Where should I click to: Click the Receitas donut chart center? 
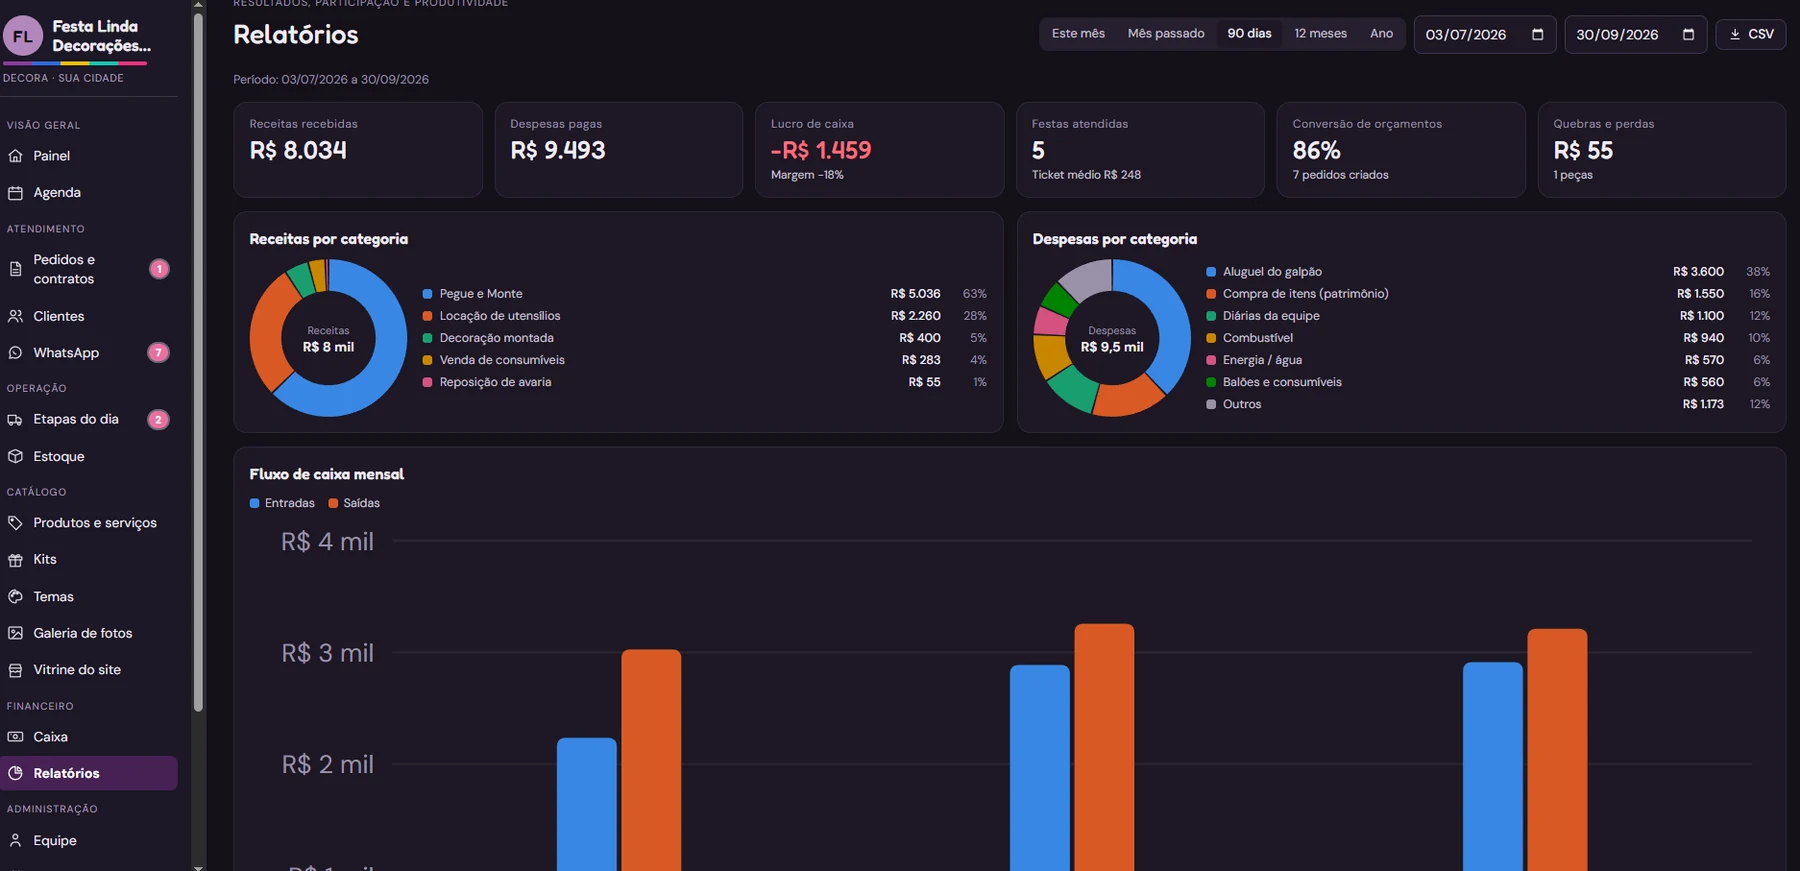click(328, 339)
